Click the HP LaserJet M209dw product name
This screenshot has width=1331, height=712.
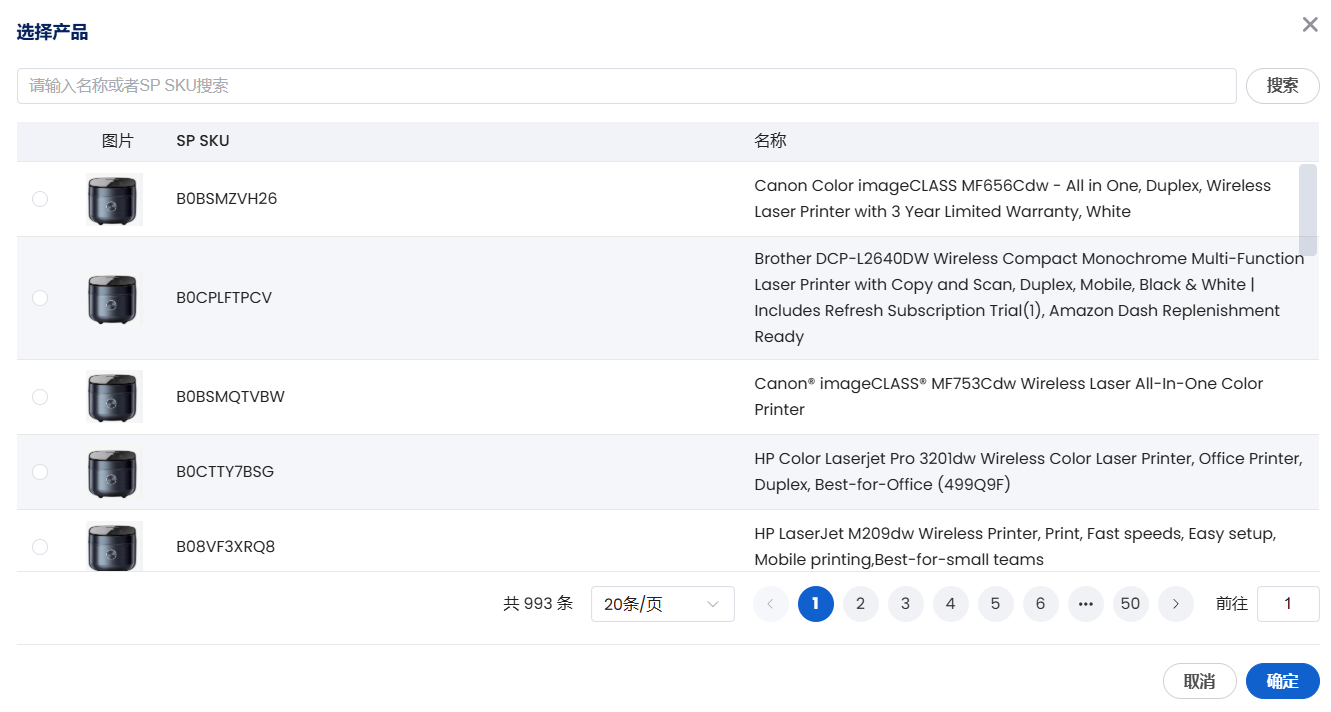[1015, 547]
